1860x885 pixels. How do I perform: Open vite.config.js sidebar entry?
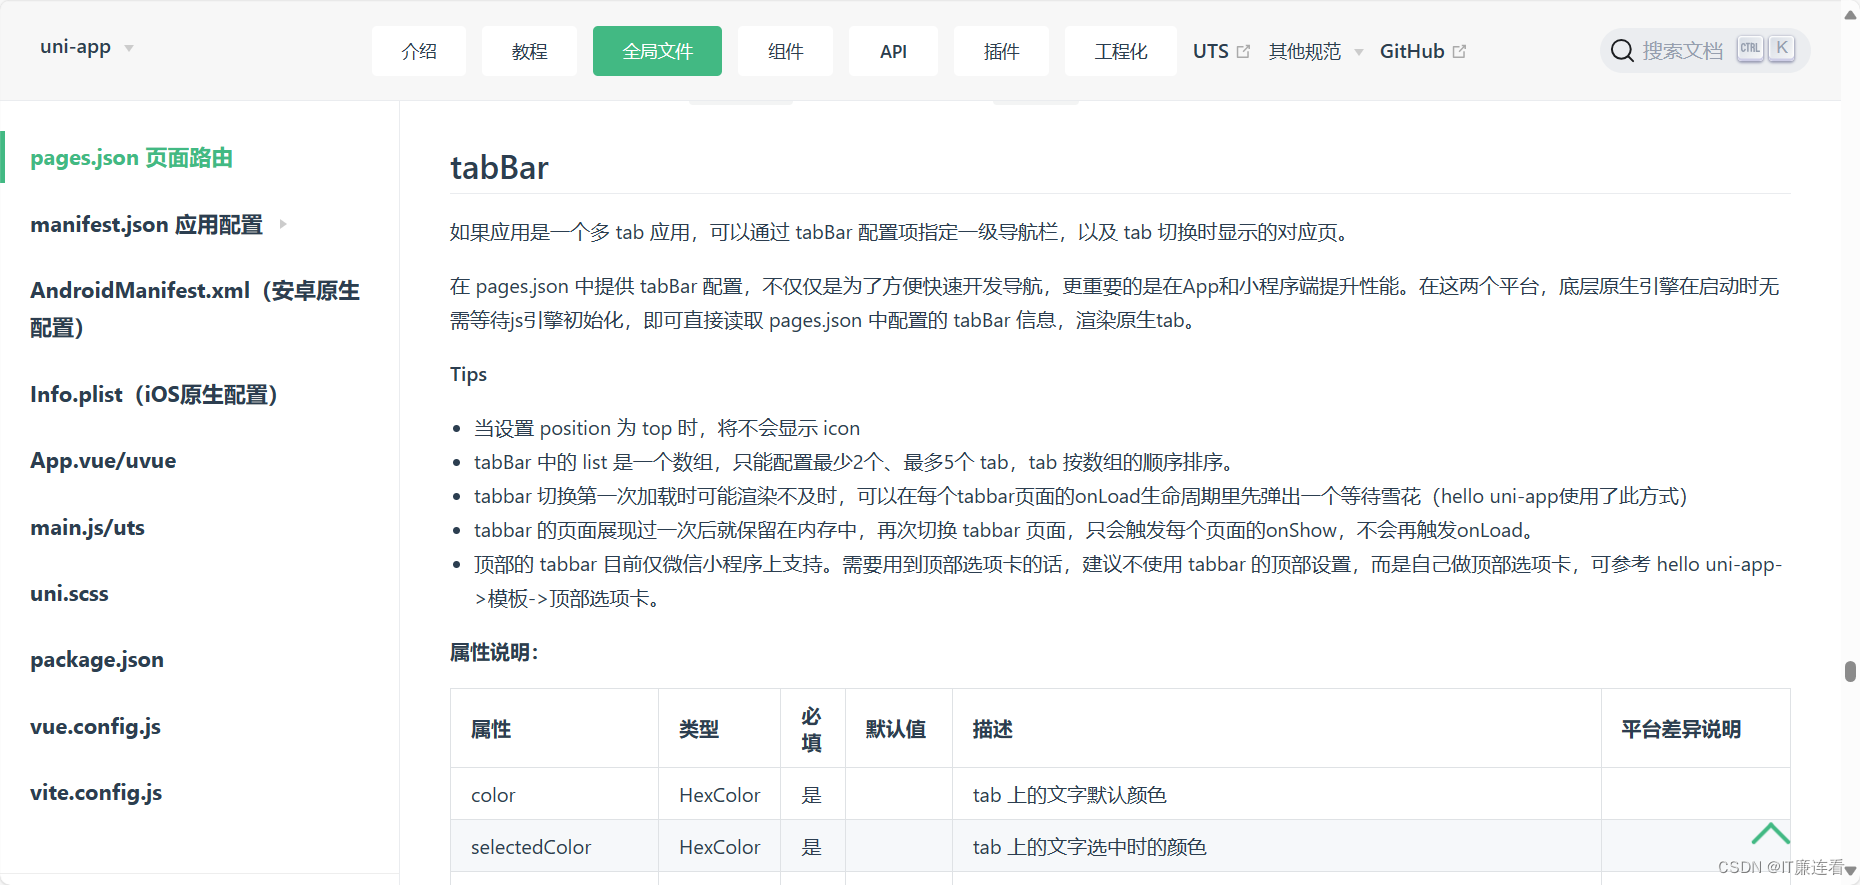[96, 793]
